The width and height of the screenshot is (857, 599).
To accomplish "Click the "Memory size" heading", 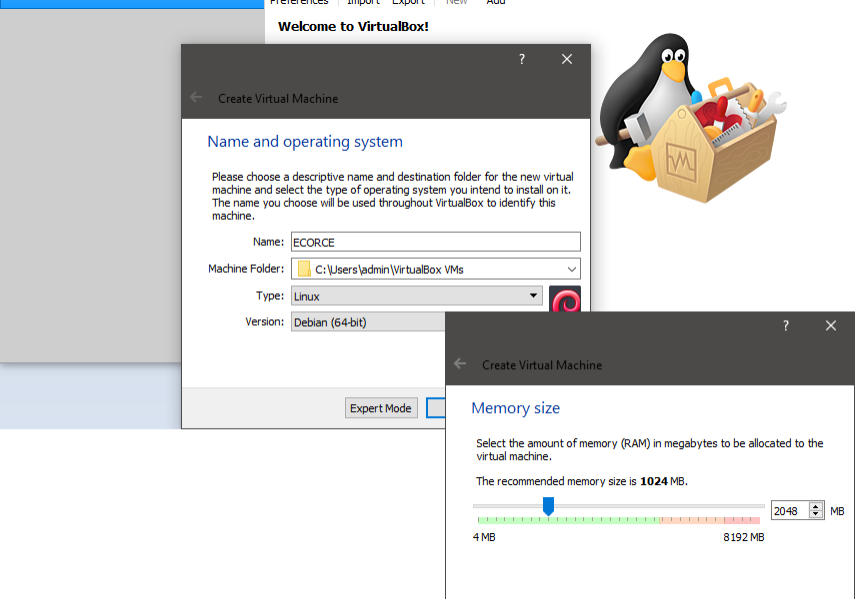I will pos(515,408).
